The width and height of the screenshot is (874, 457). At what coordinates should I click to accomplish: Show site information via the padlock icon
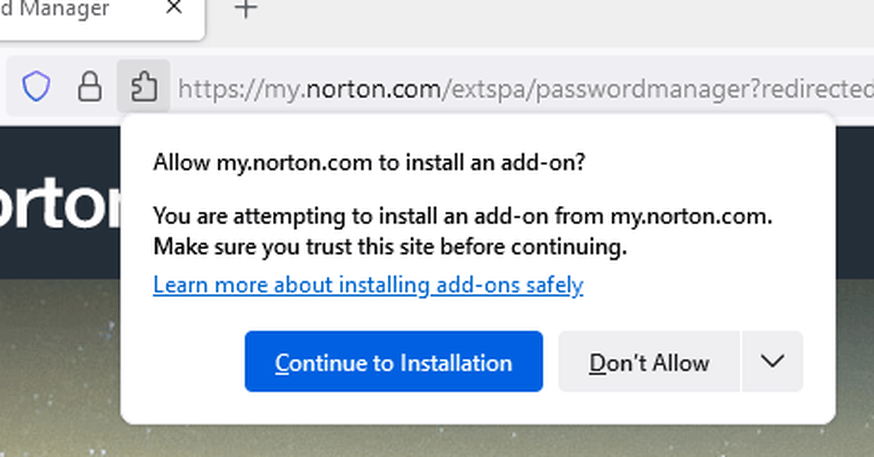click(x=90, y=88)
